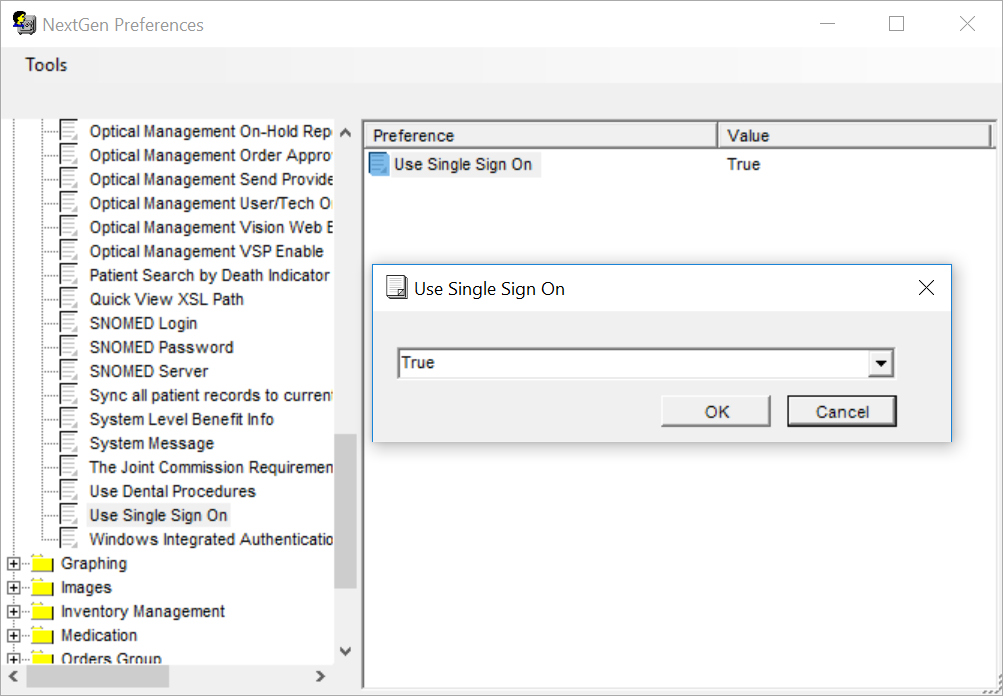This screenshot has height=696, width=1003.
Task: Click document icon beside SNOMED Password
Action: tap(68, 347)
